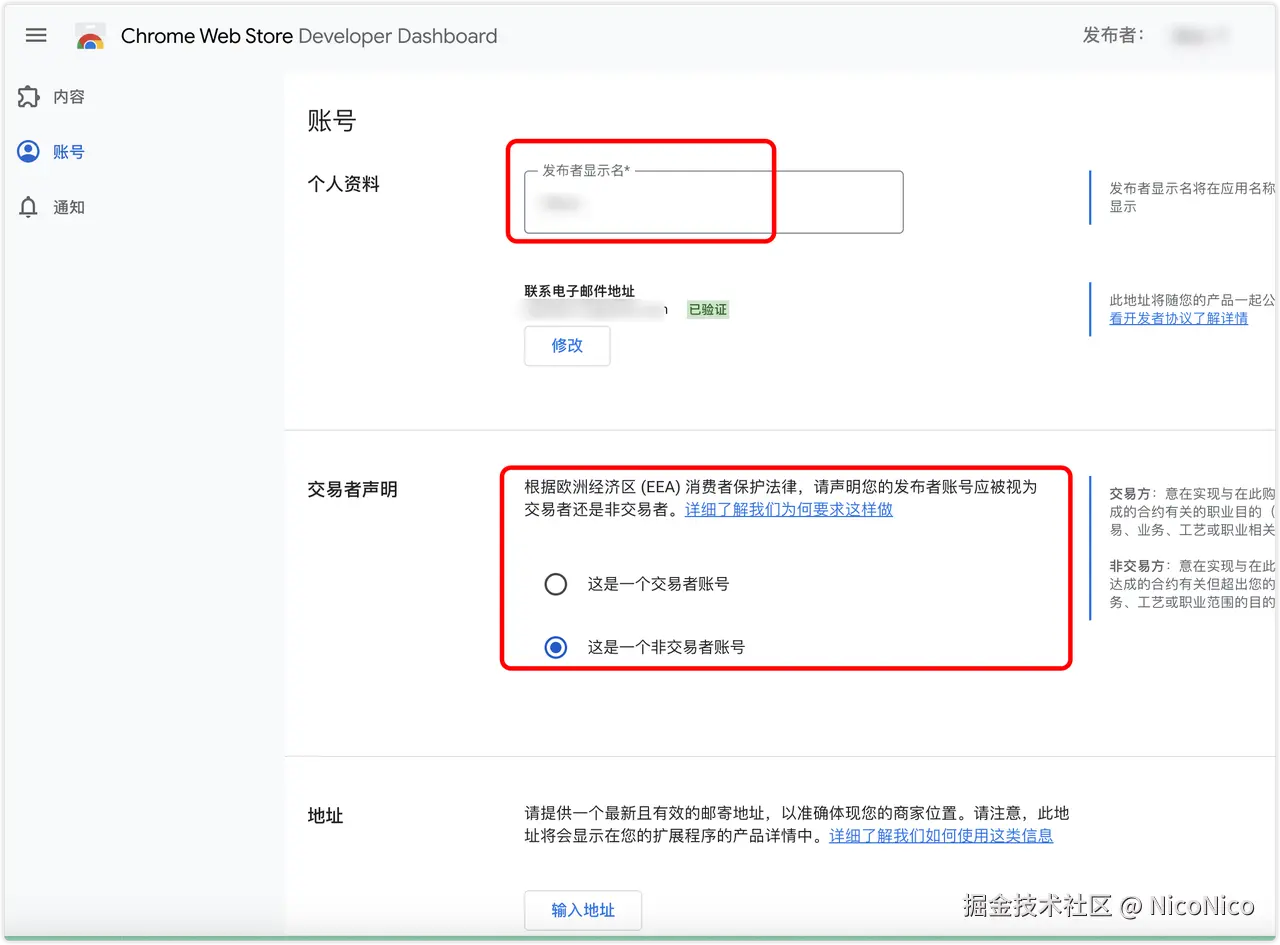The width and height of the screenshot is (1280, 945).
Task: Open 详细了解我们如何使用这类信息 link
Action: pos(941,836)
